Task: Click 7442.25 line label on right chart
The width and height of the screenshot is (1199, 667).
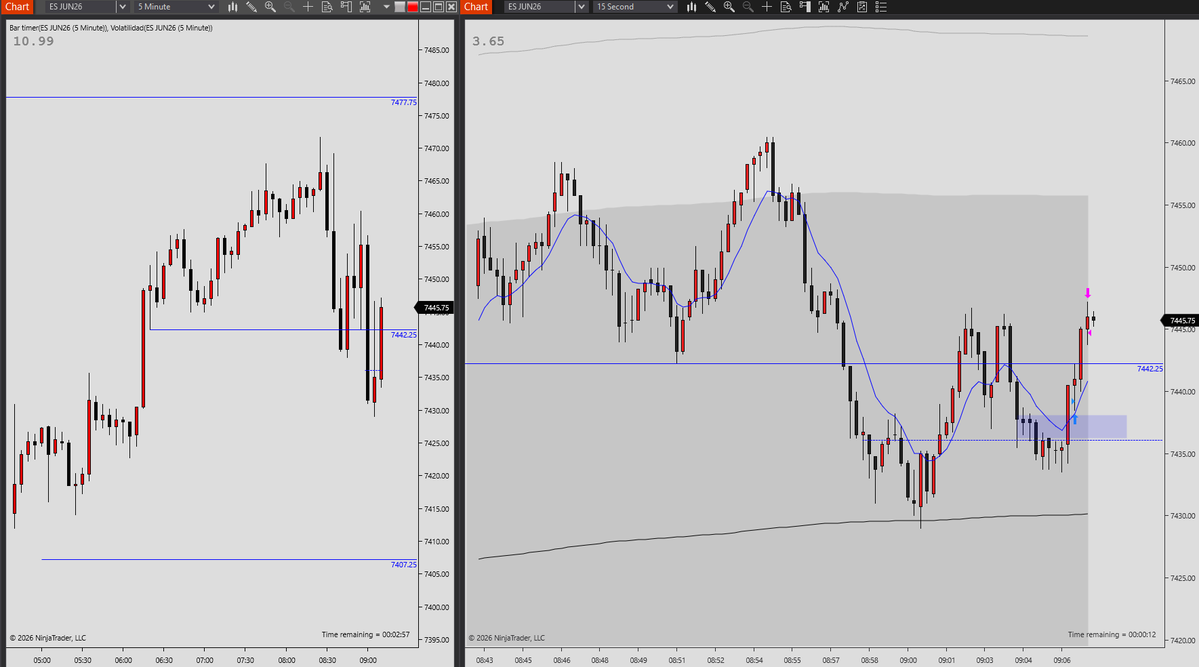Action: [1149, 369]
